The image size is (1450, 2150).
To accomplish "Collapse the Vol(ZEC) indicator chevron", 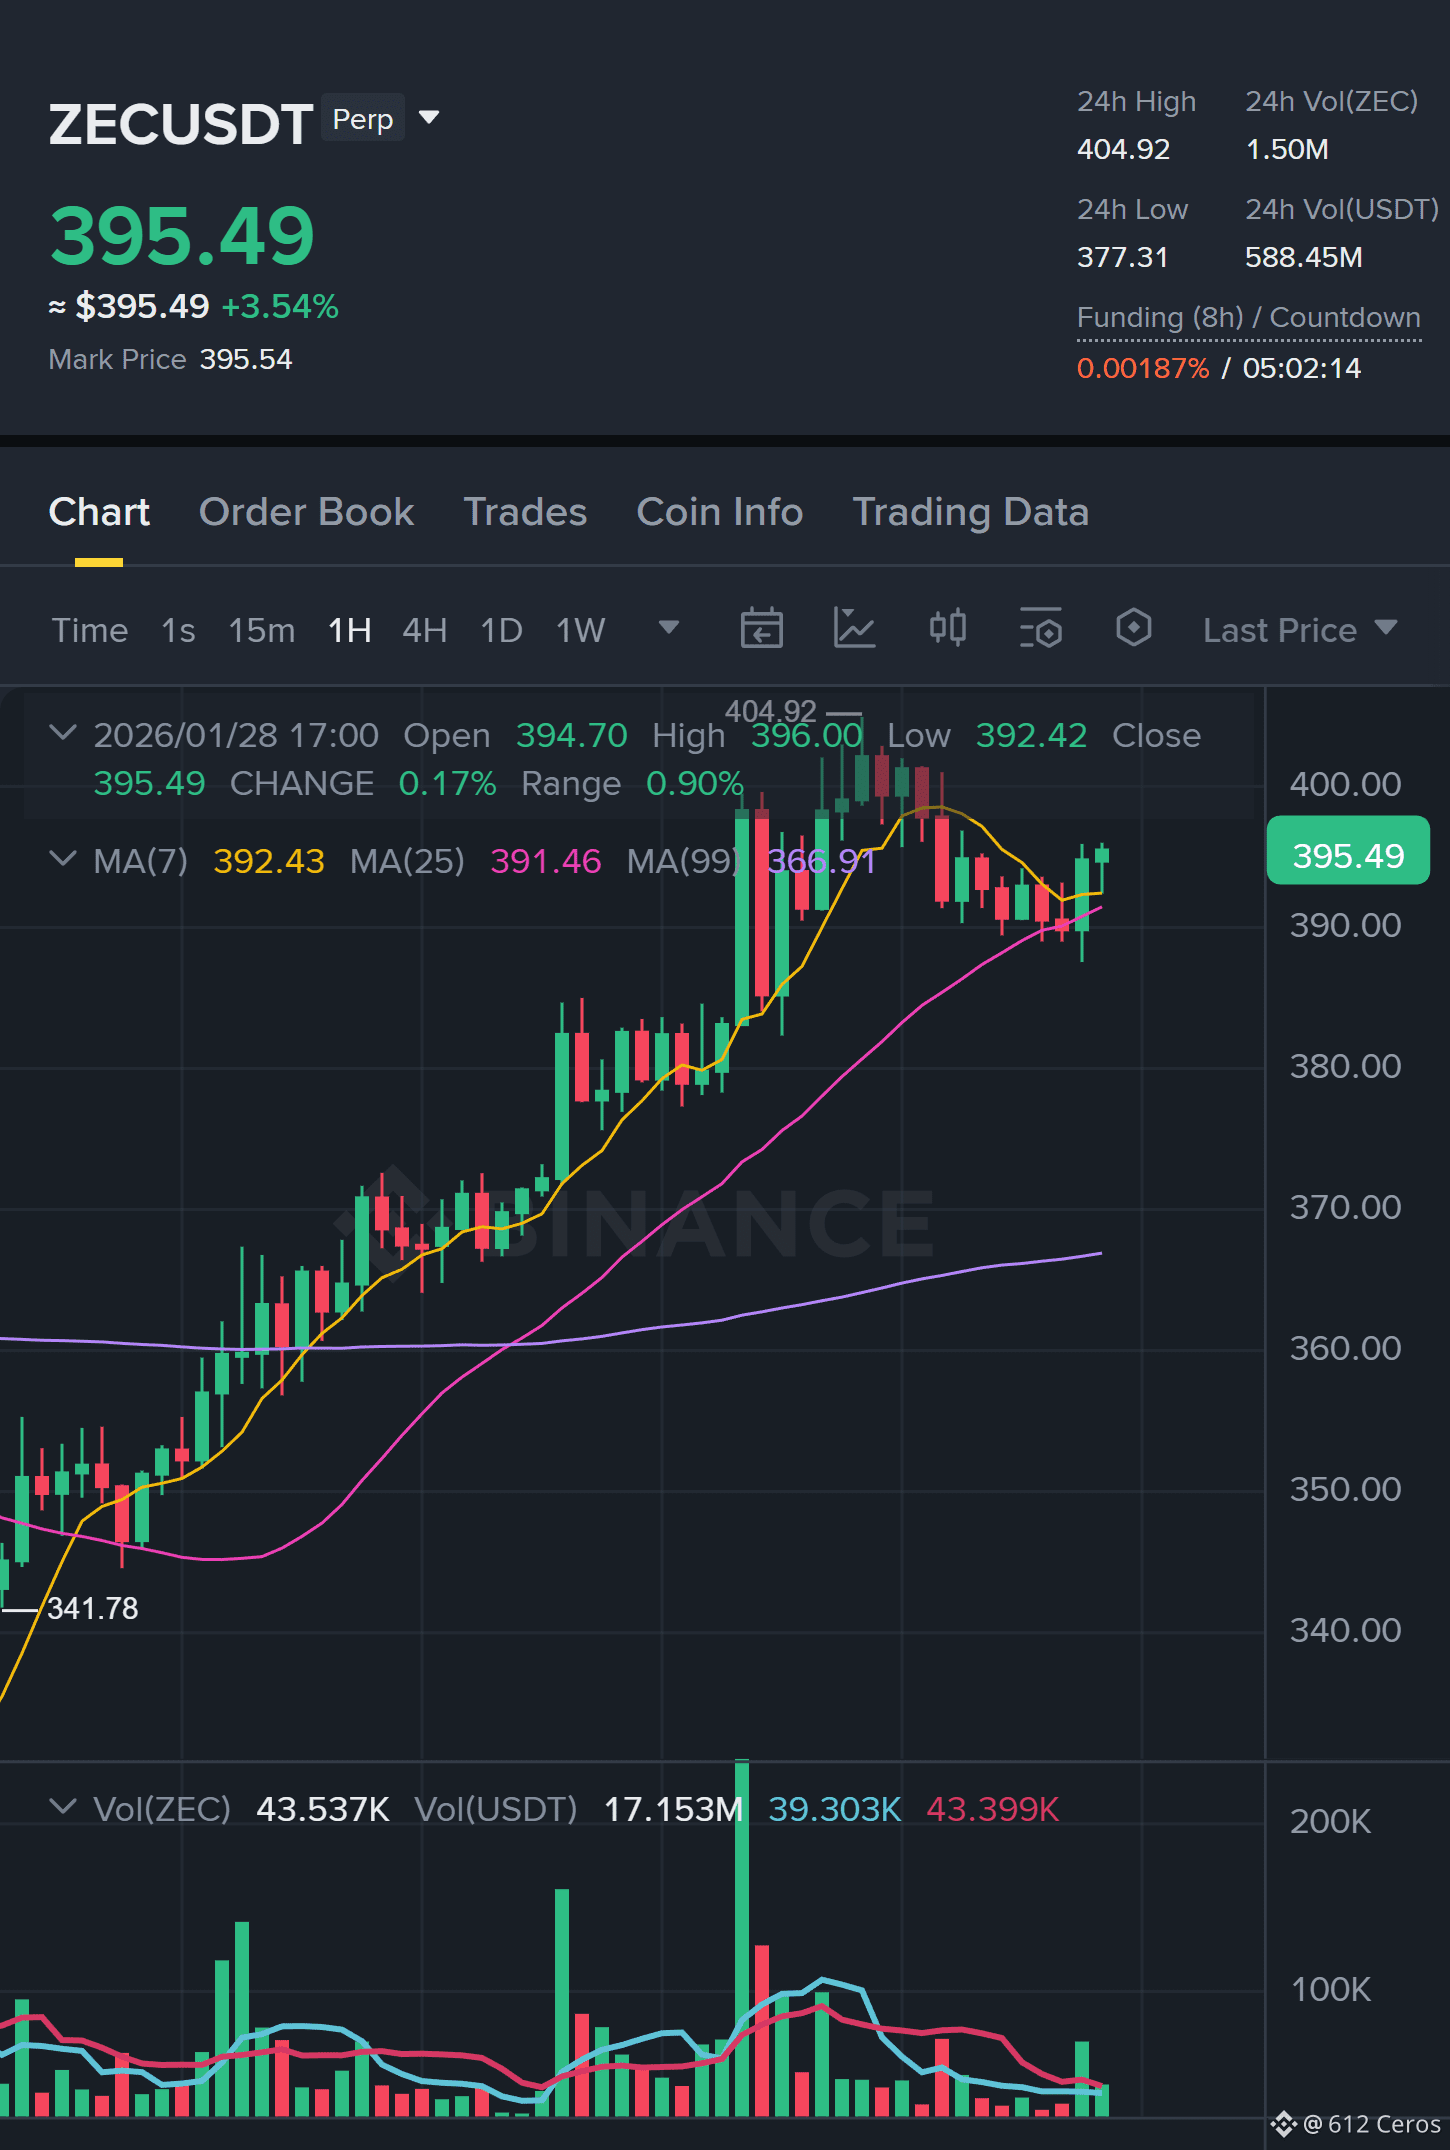I will [63, 1807].
